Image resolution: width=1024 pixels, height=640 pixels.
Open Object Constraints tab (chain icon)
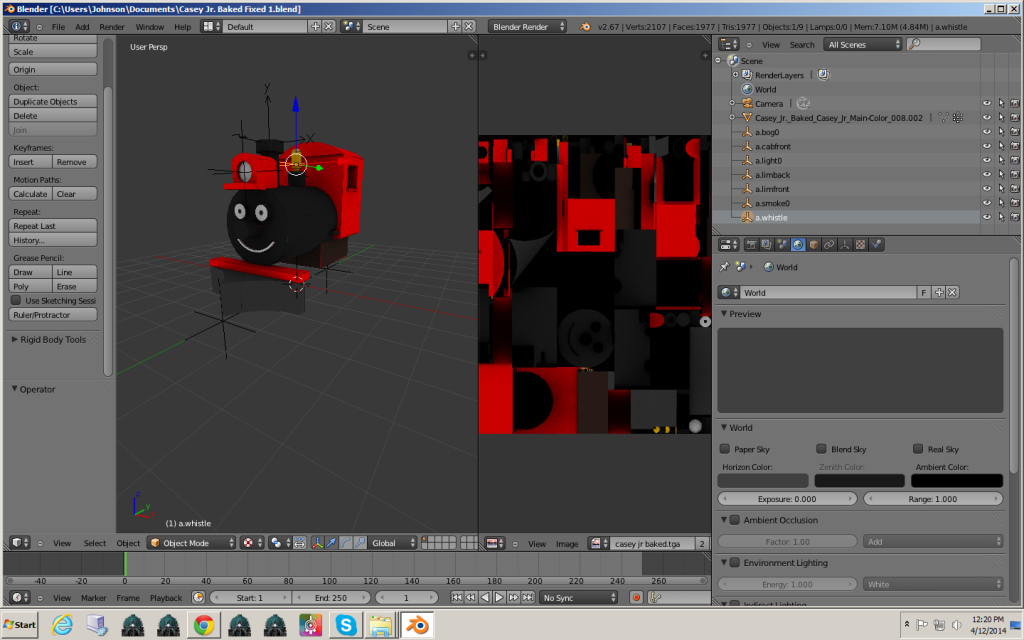(829, 245)
